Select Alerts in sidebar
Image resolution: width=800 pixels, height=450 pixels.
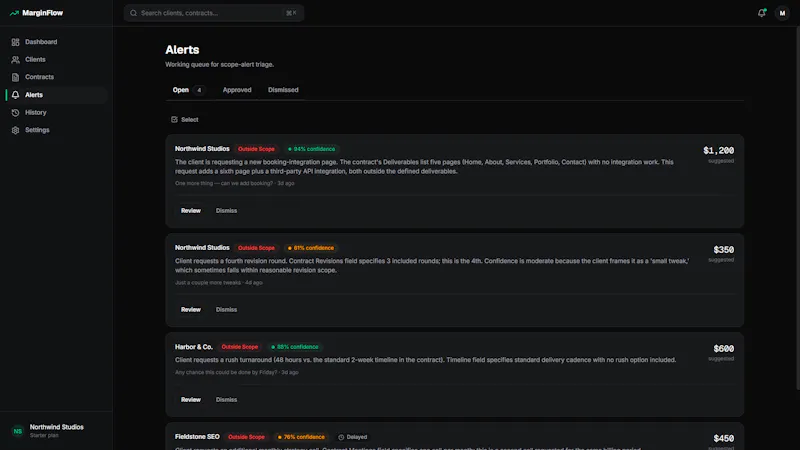(56, 95)
